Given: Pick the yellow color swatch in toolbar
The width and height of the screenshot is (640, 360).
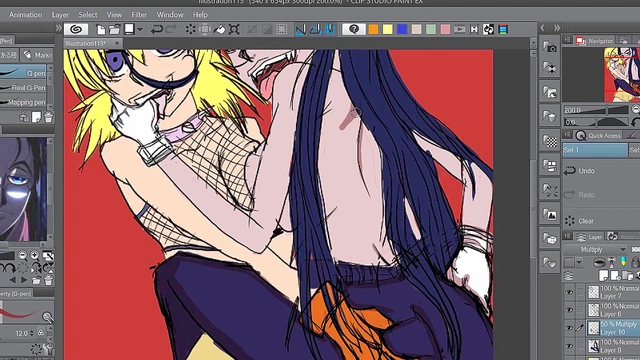Looking at the screenshot, I should (388, 29).
